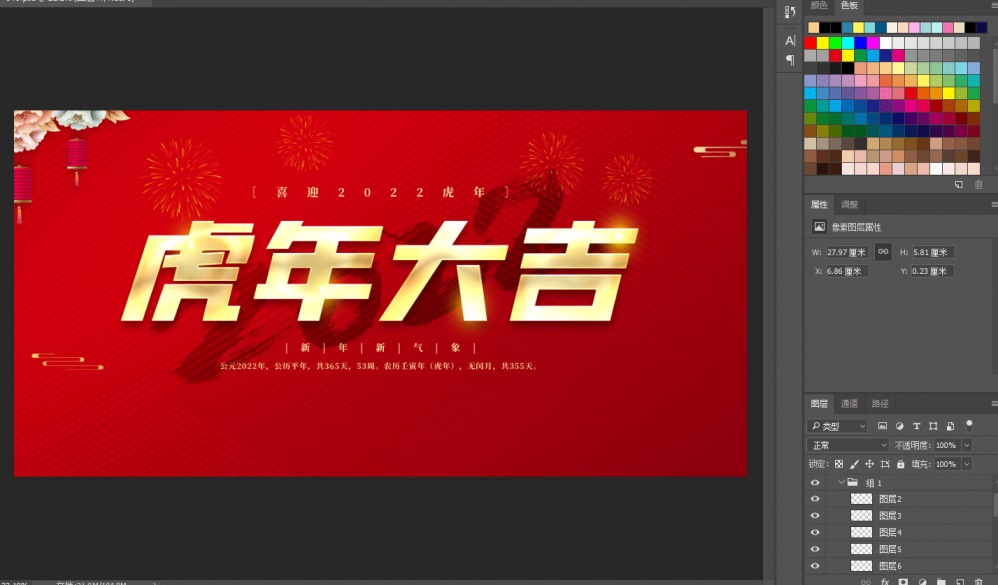Image resolution: width=998 pixels, height=585 pixels.
Task: Enable lock transparent pixels for the layer
Action: point(840,463)
